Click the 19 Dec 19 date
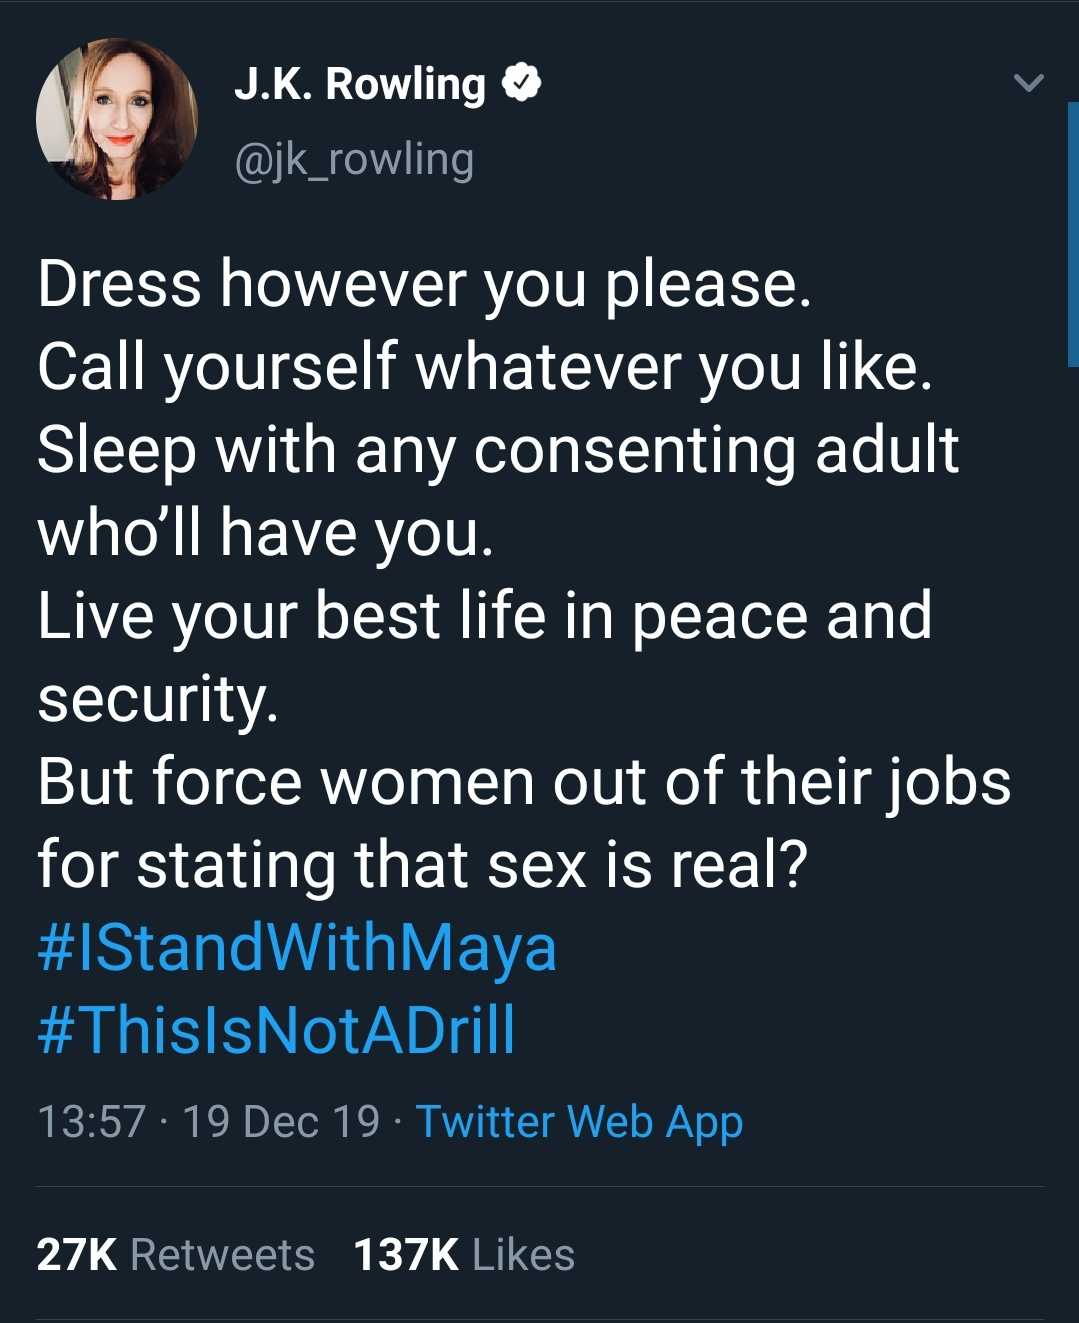 pyautogui.click(x=281, y=1122)
